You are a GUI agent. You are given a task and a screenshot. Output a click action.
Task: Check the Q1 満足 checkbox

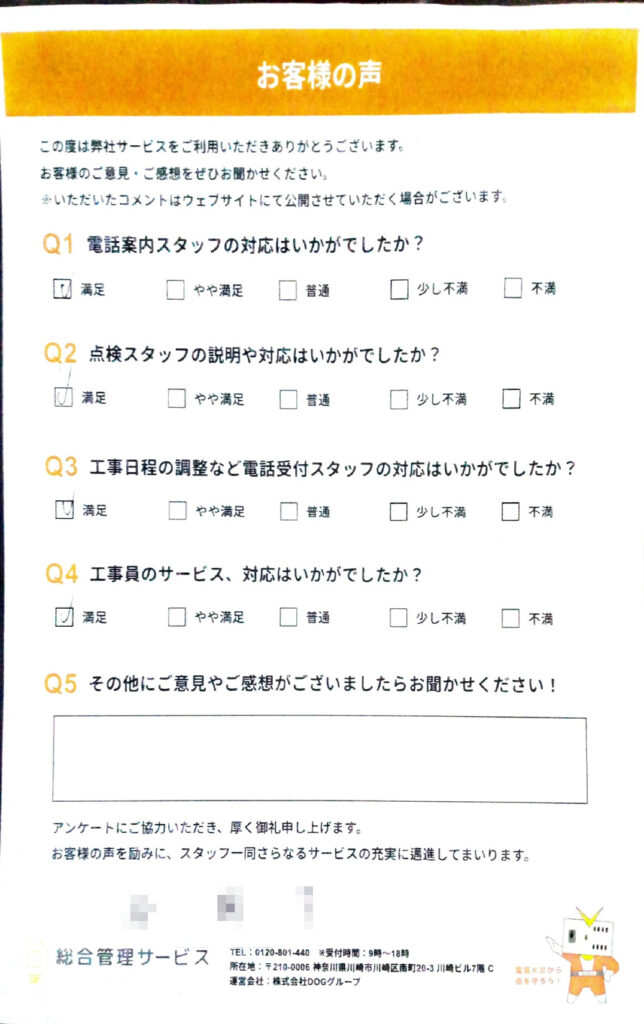tap(60, 290)
